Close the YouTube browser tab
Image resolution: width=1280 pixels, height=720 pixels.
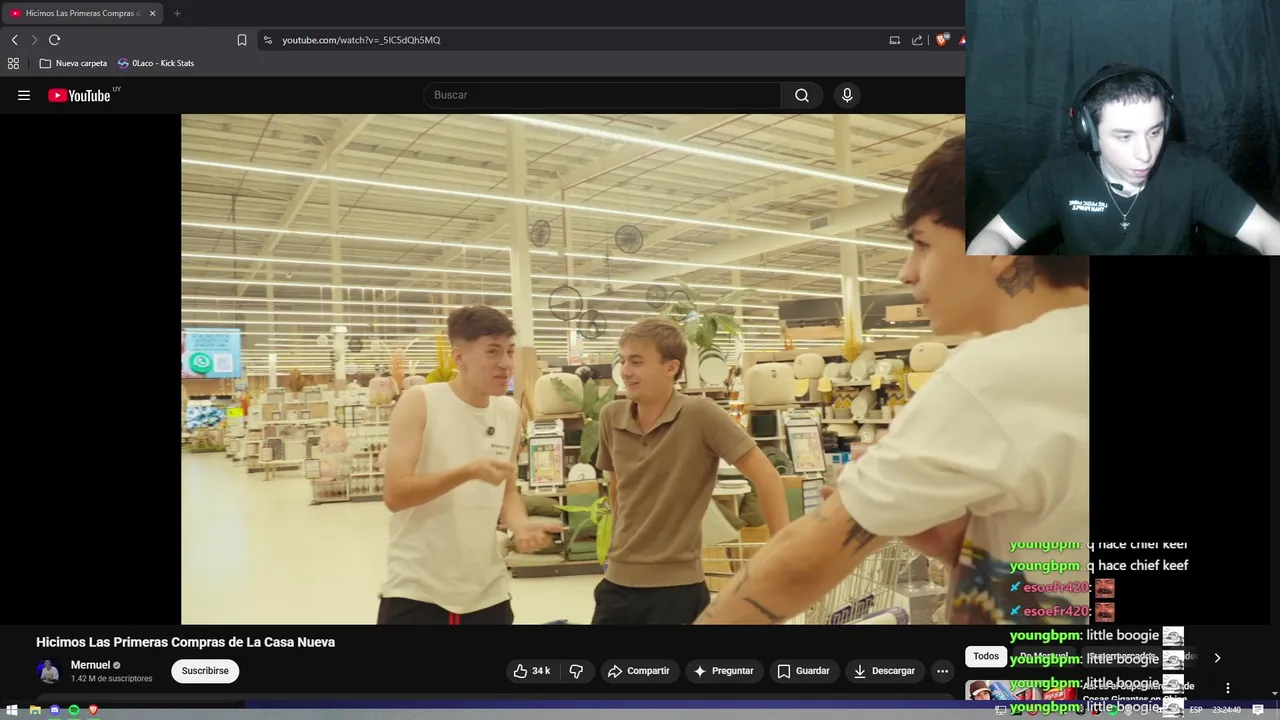[152, 13]
